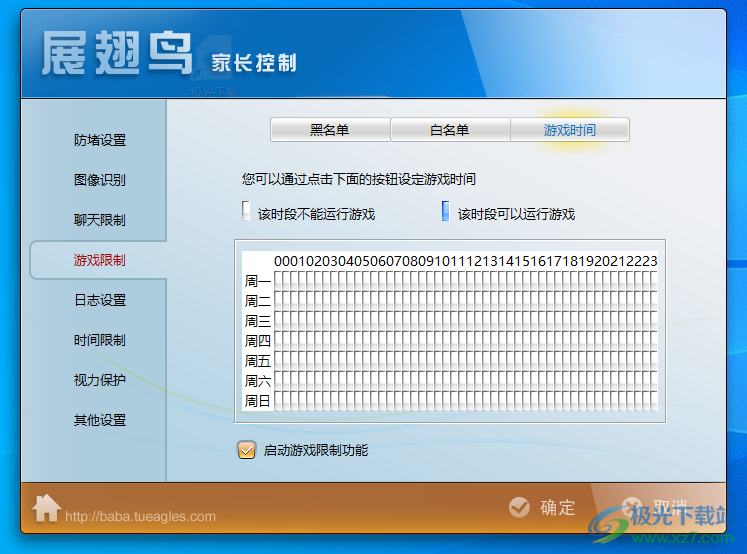Viewport: 747px width, 554px height.
Task: Open 时间限制 in the sidebar
Action: click(100, 340)
